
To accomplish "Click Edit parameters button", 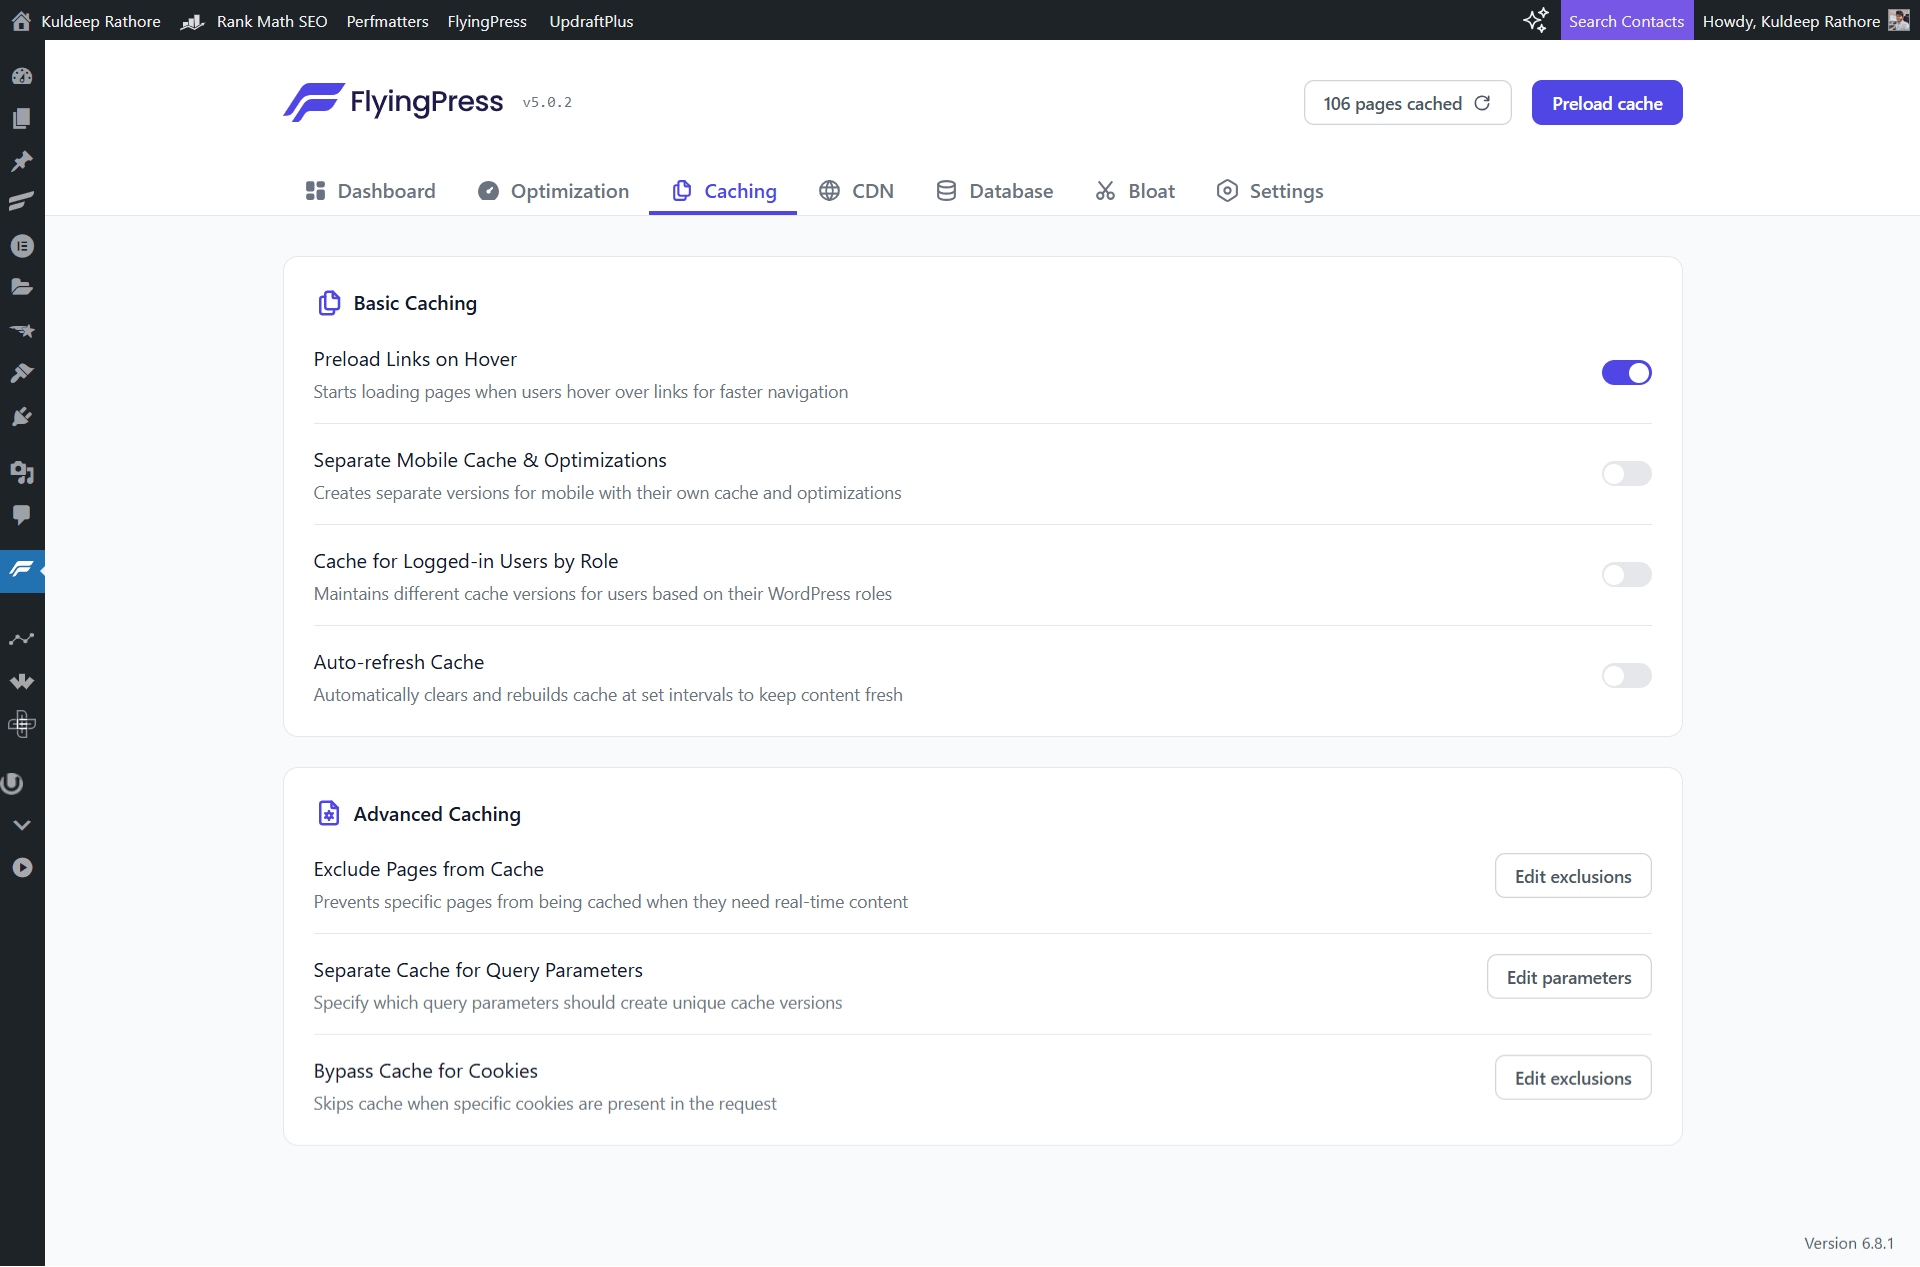I will [x=1568, y=977].
